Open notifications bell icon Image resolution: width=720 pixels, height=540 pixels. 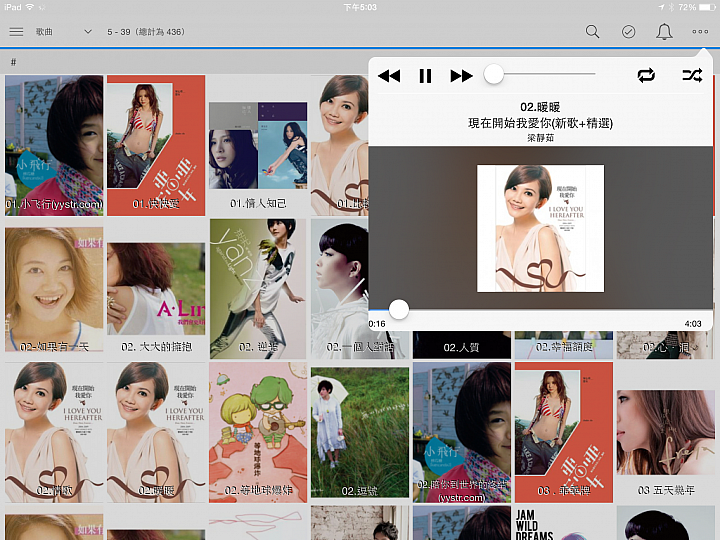point(664,32)
